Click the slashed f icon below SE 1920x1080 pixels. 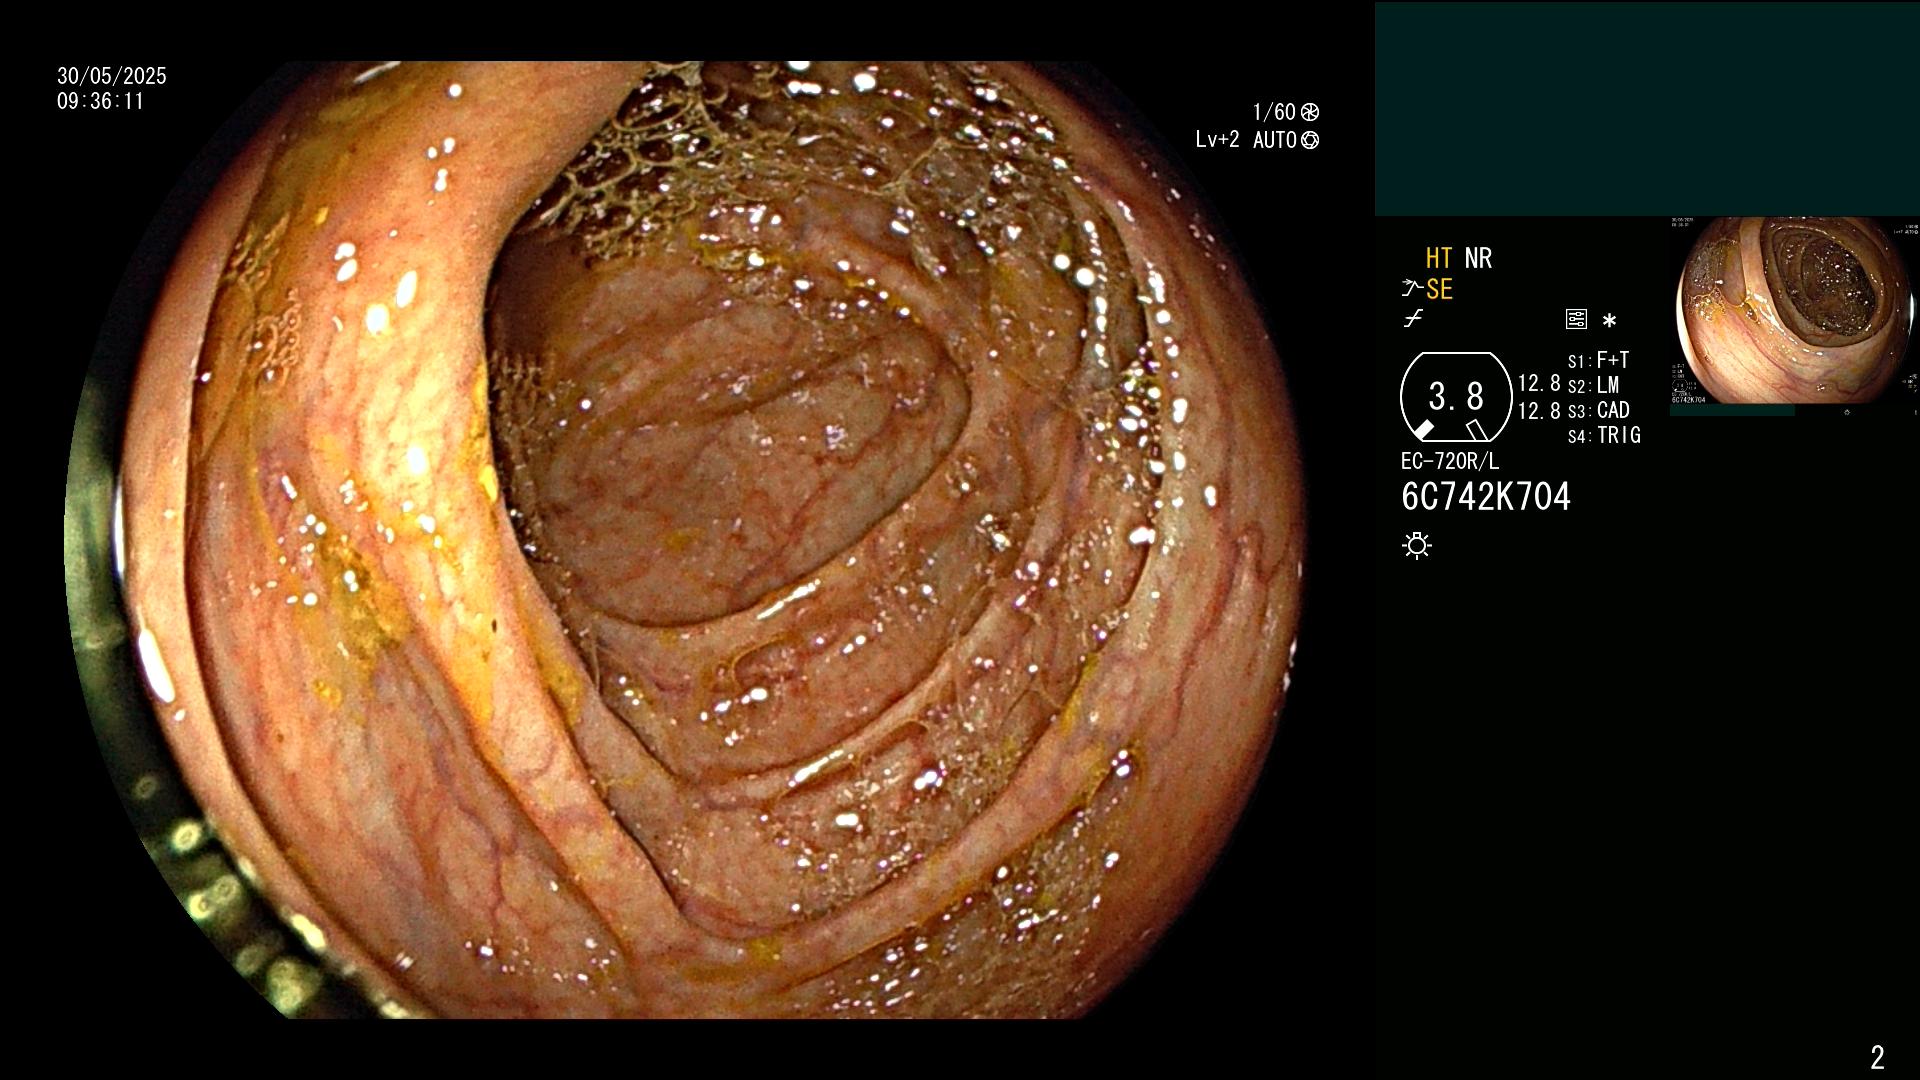coord(1413,319)
